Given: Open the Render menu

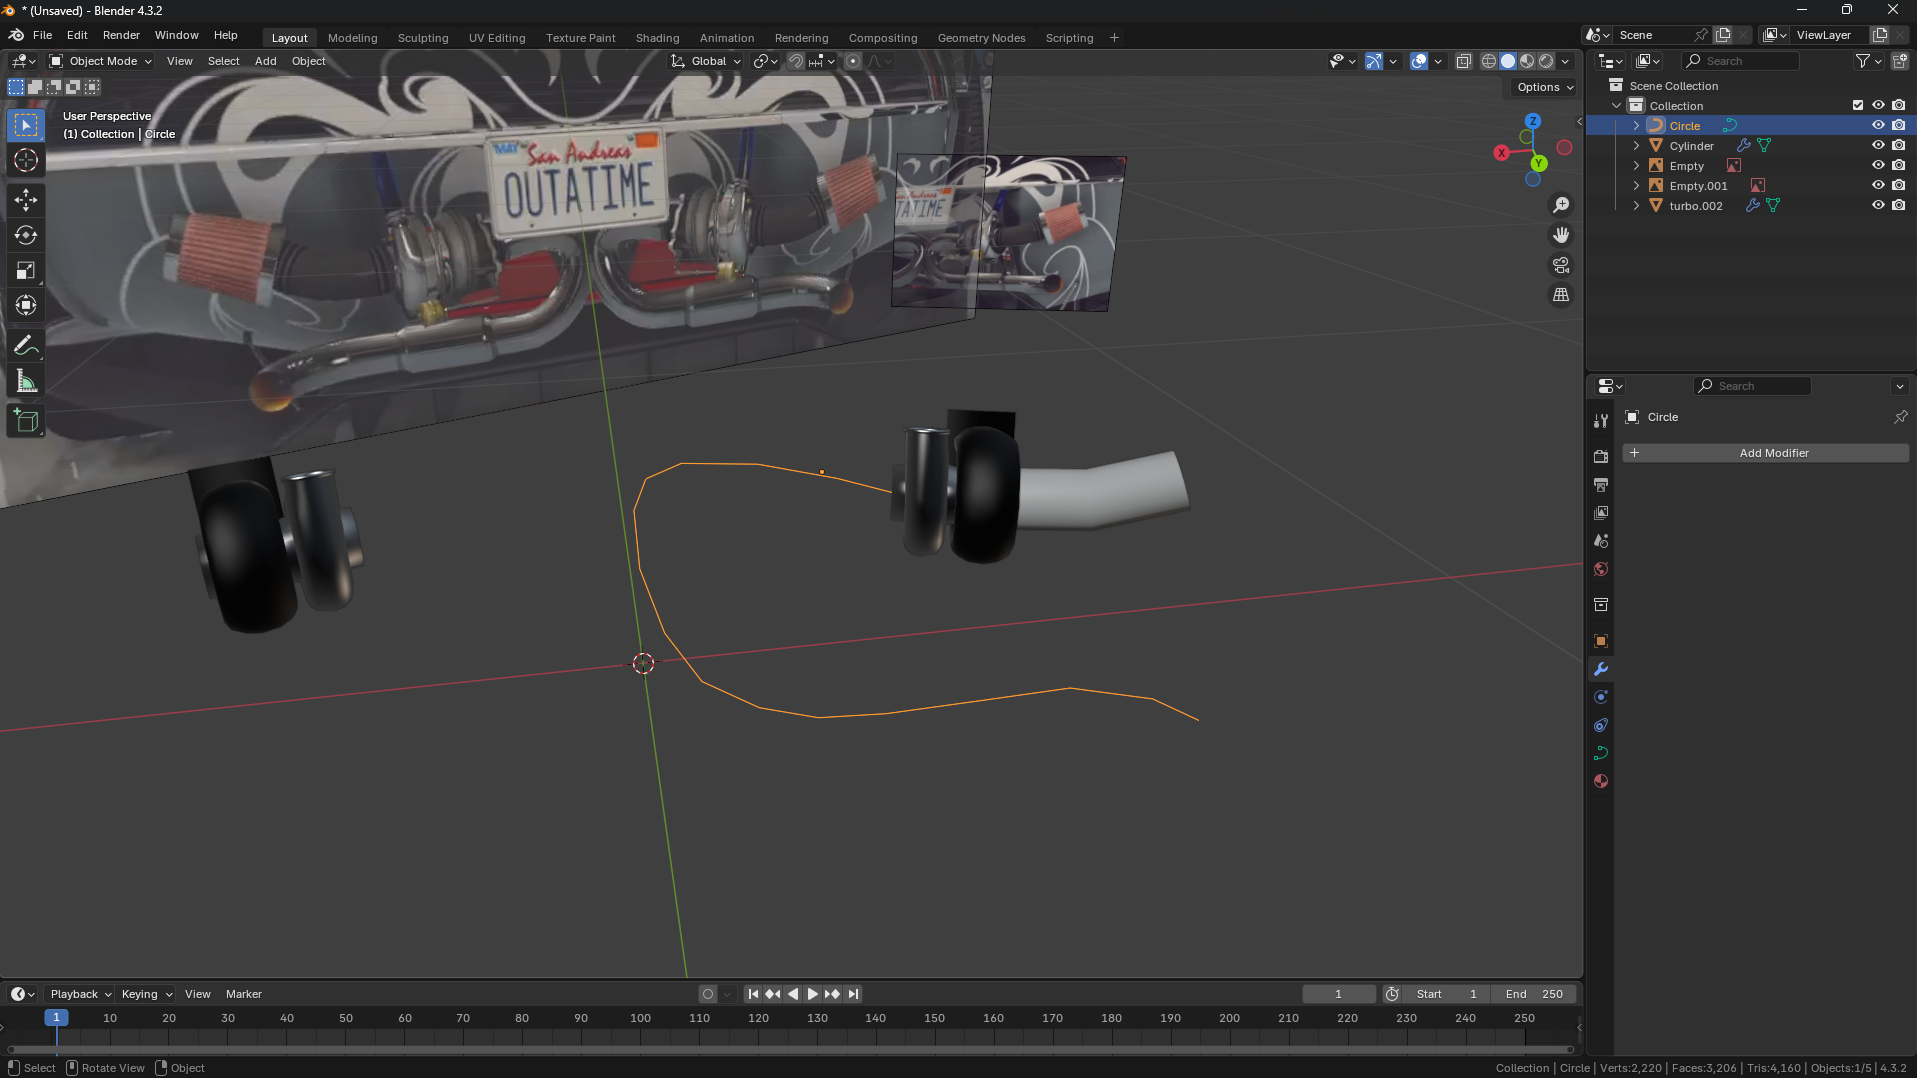Looking at the screenshot, I should pyautogui.click(x=121, y=35).
